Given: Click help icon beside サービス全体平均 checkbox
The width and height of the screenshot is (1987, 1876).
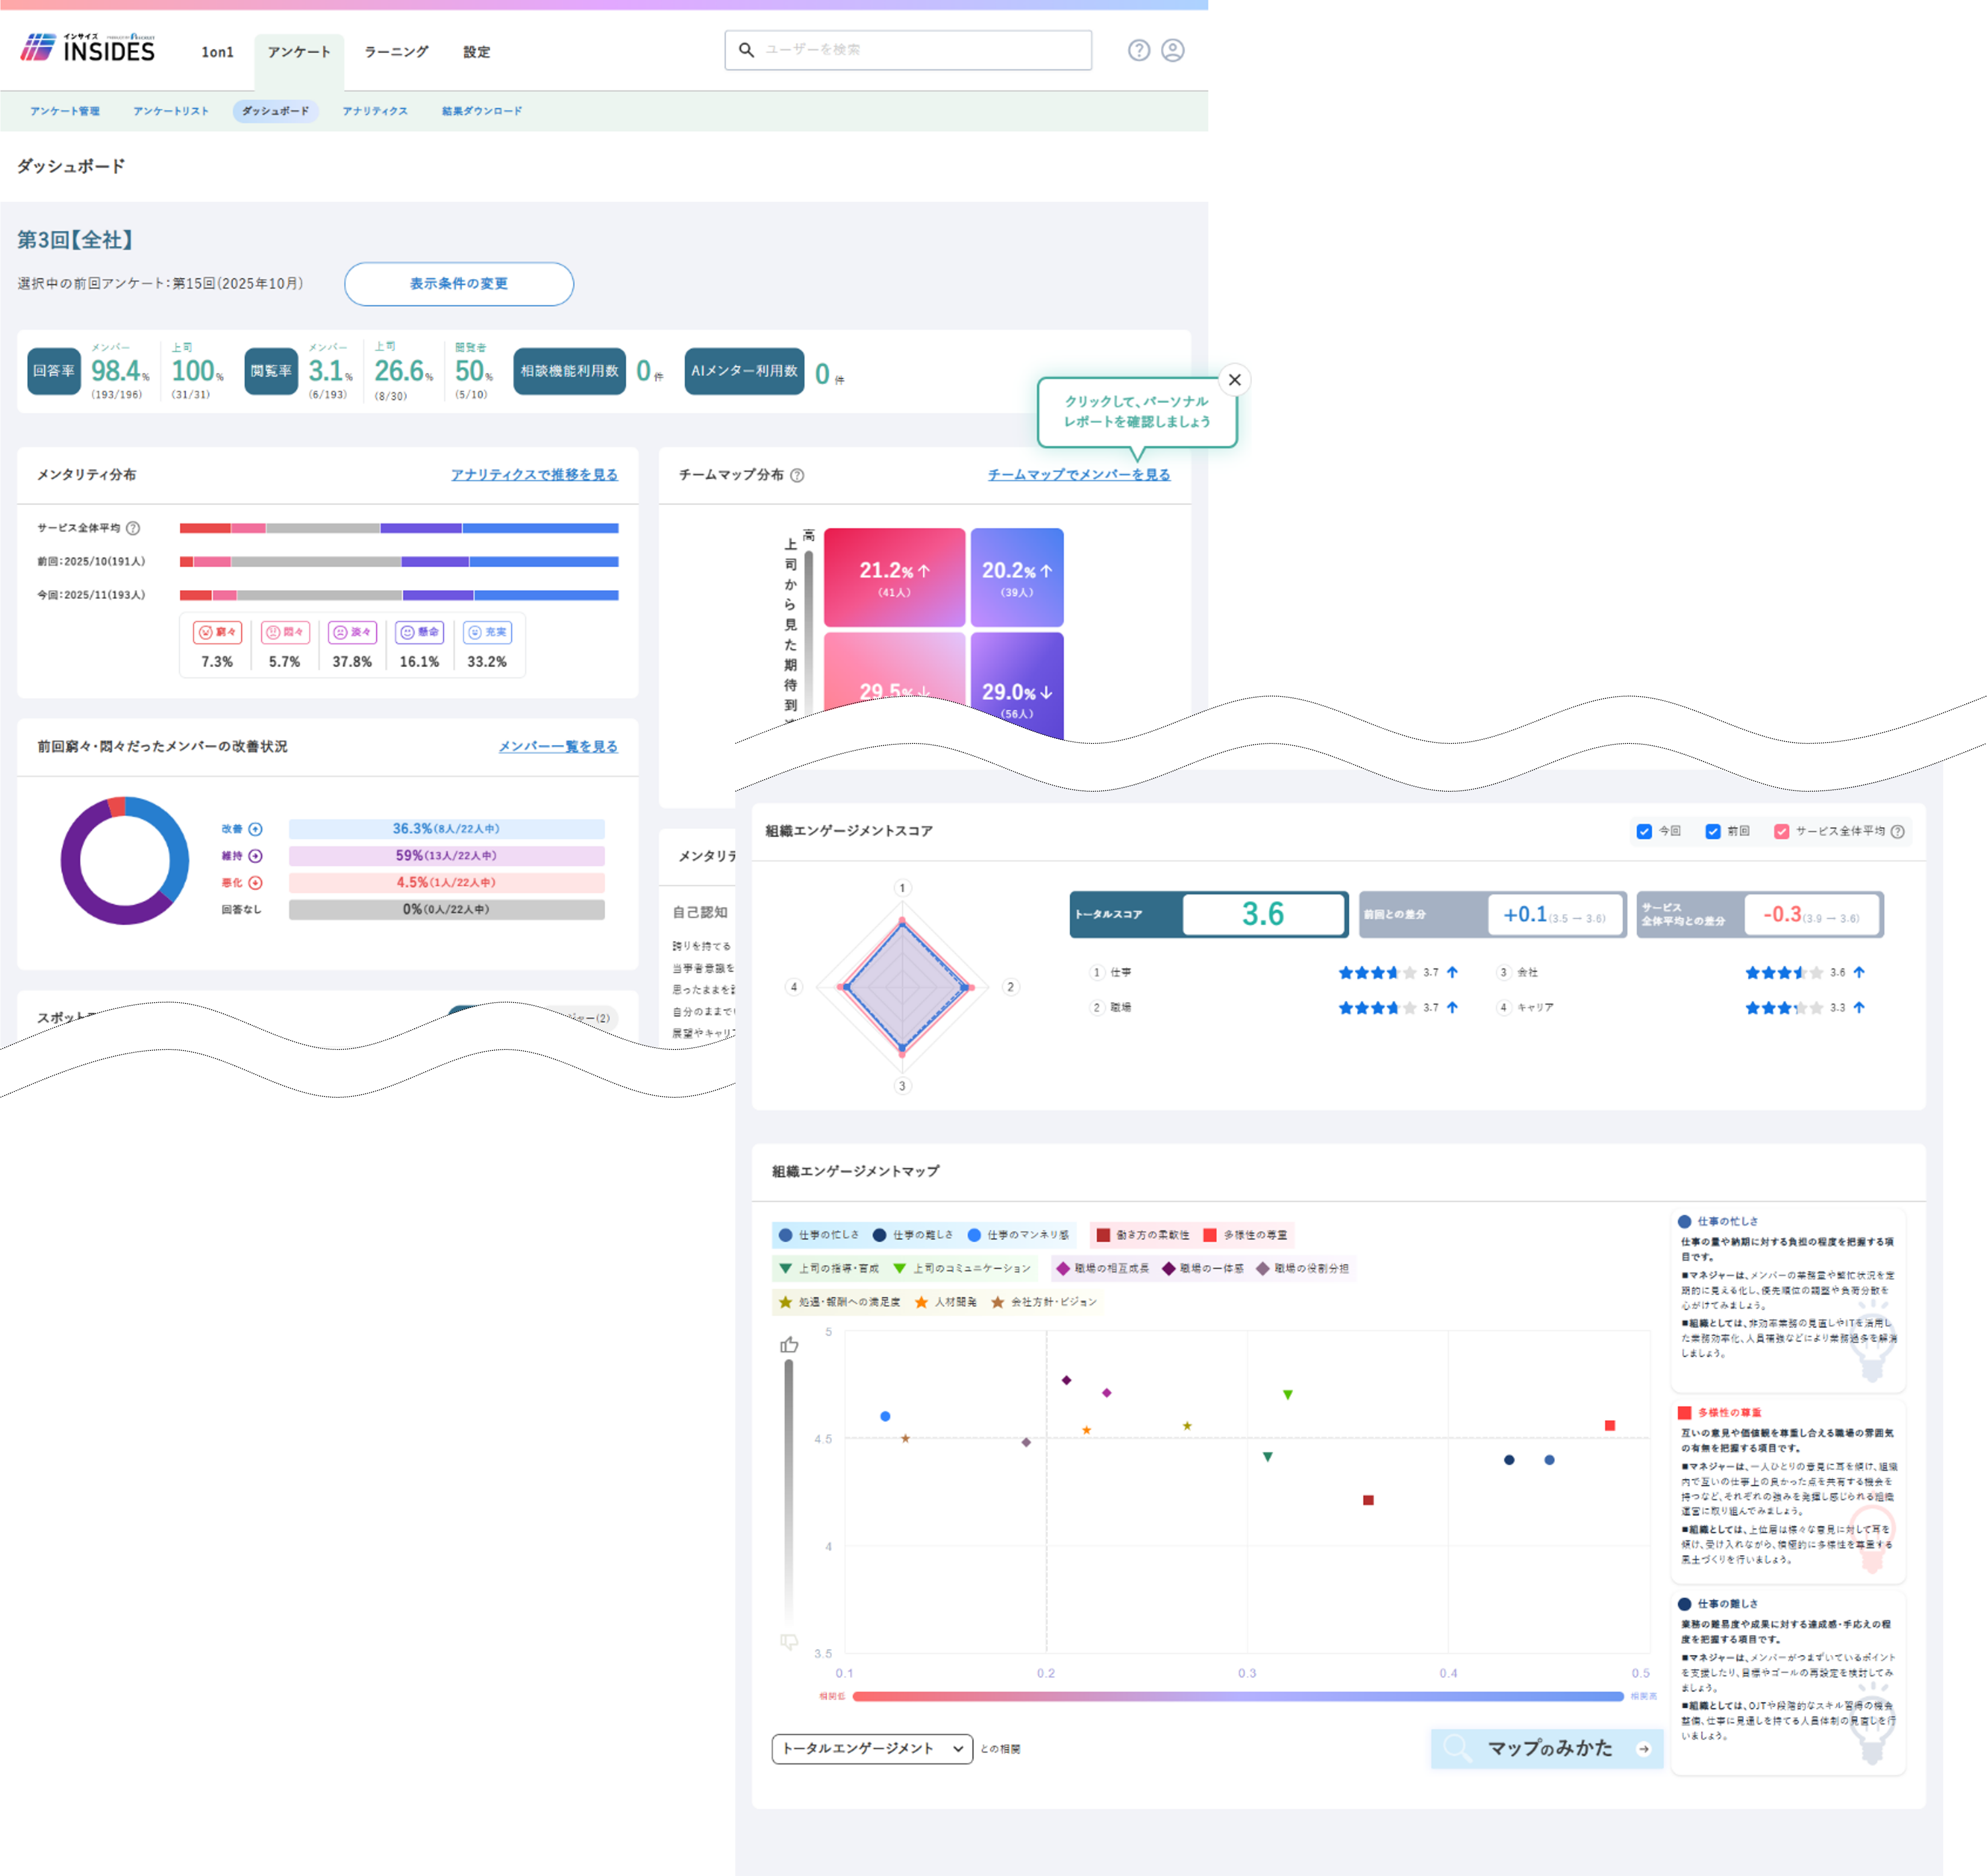Looking at the screenshot, I should [x=1898, y=832].
